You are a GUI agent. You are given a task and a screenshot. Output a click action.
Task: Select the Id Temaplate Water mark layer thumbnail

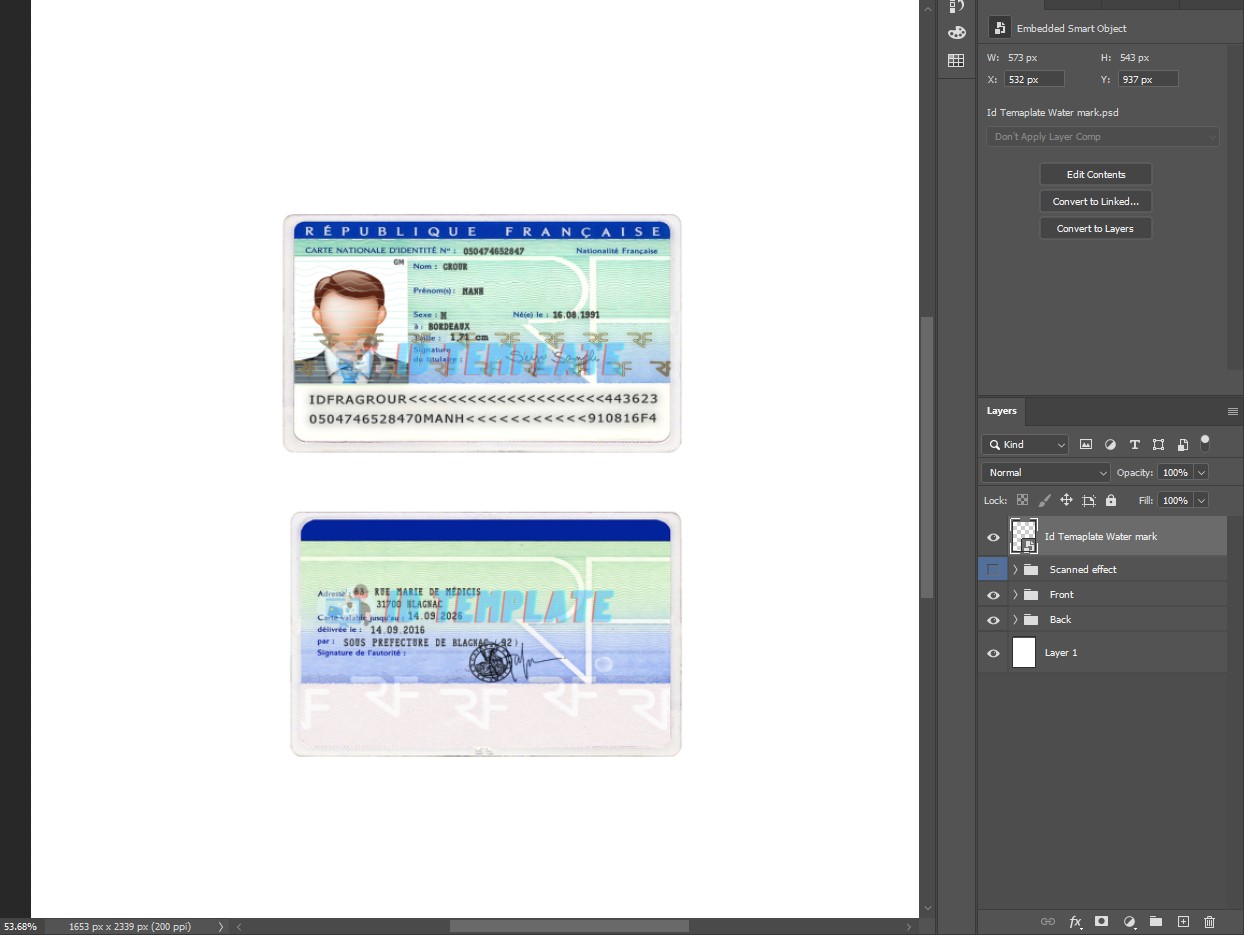click(1024, 536)
